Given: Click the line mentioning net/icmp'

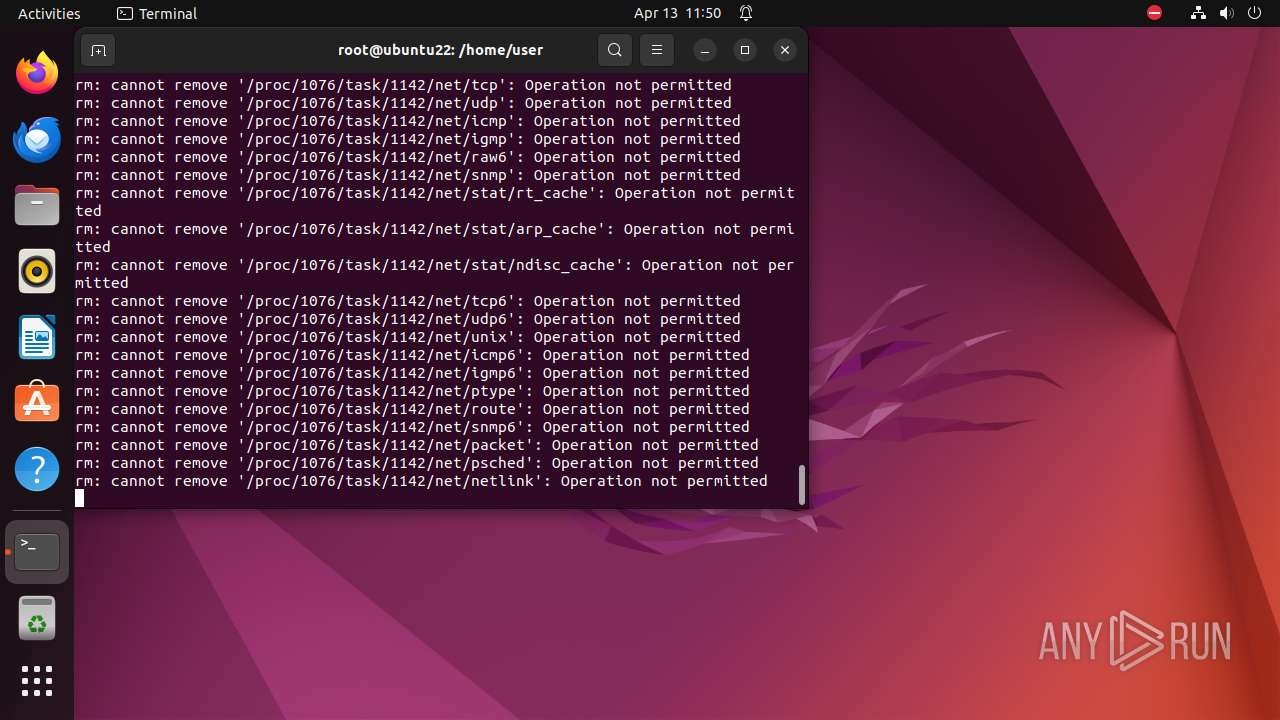Looking at the screenshot, I should 408,121.
